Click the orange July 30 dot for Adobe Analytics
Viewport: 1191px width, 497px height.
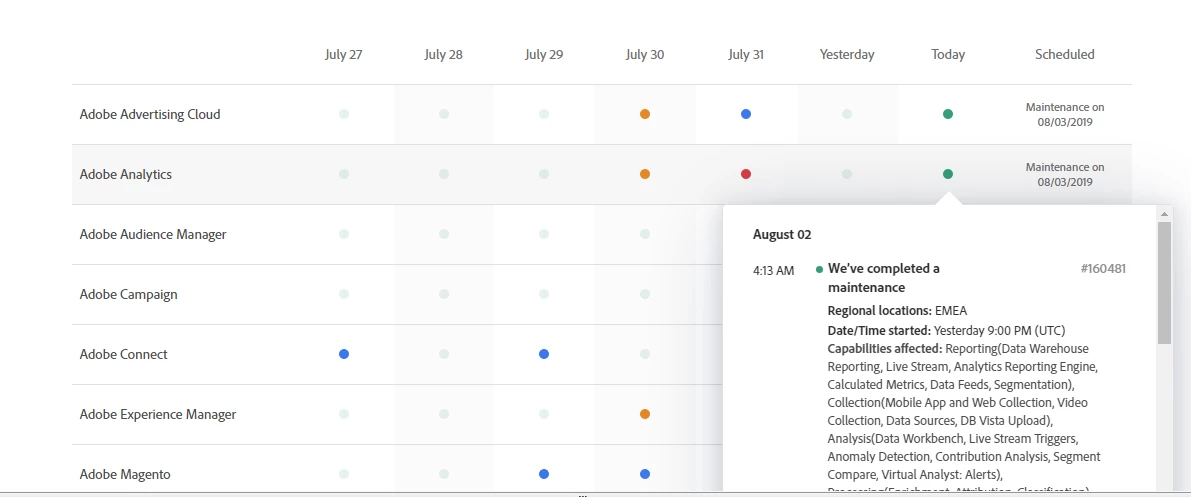coord(645,174)
